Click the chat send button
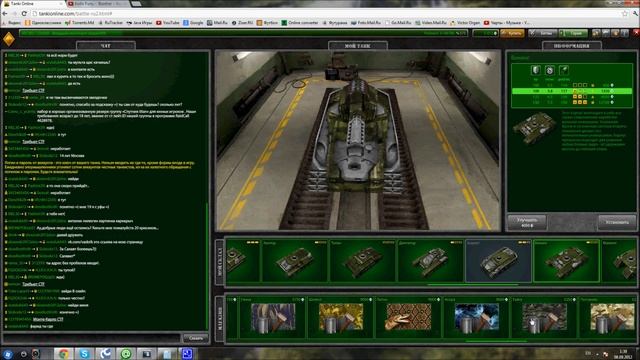640x360 pixels. point(196,338)
